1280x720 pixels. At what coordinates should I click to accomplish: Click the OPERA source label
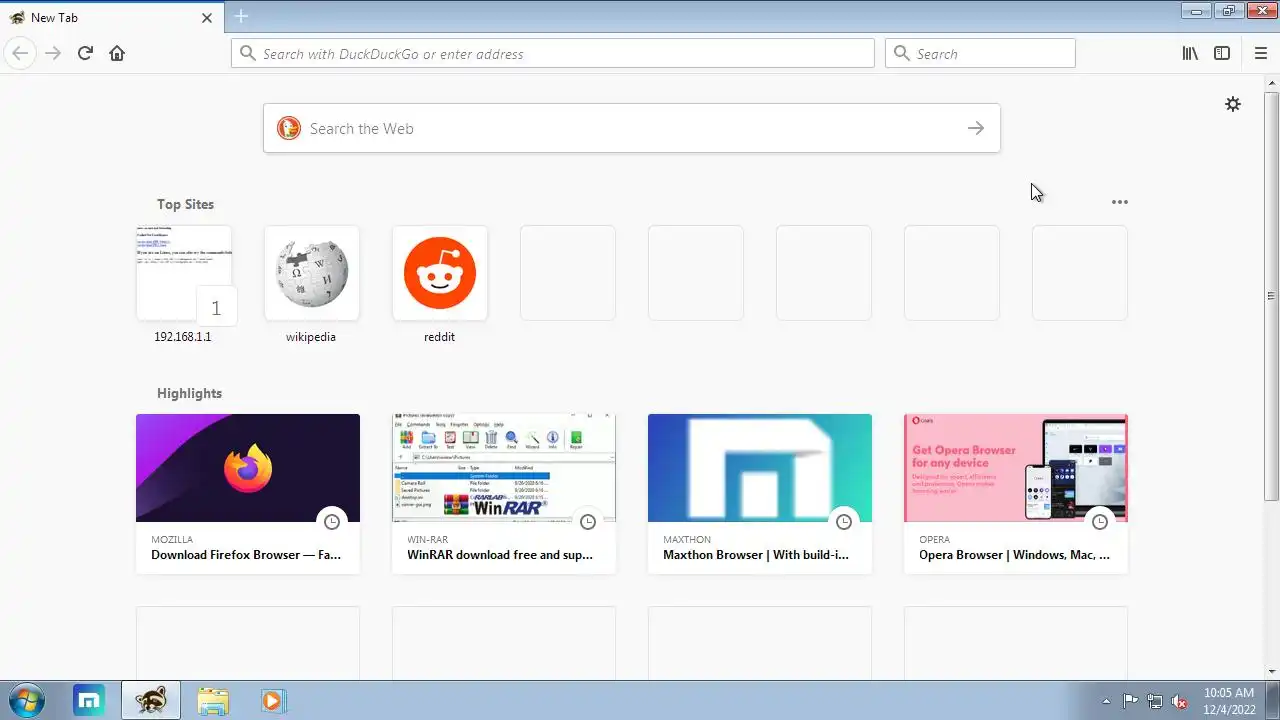pos(935,539)
